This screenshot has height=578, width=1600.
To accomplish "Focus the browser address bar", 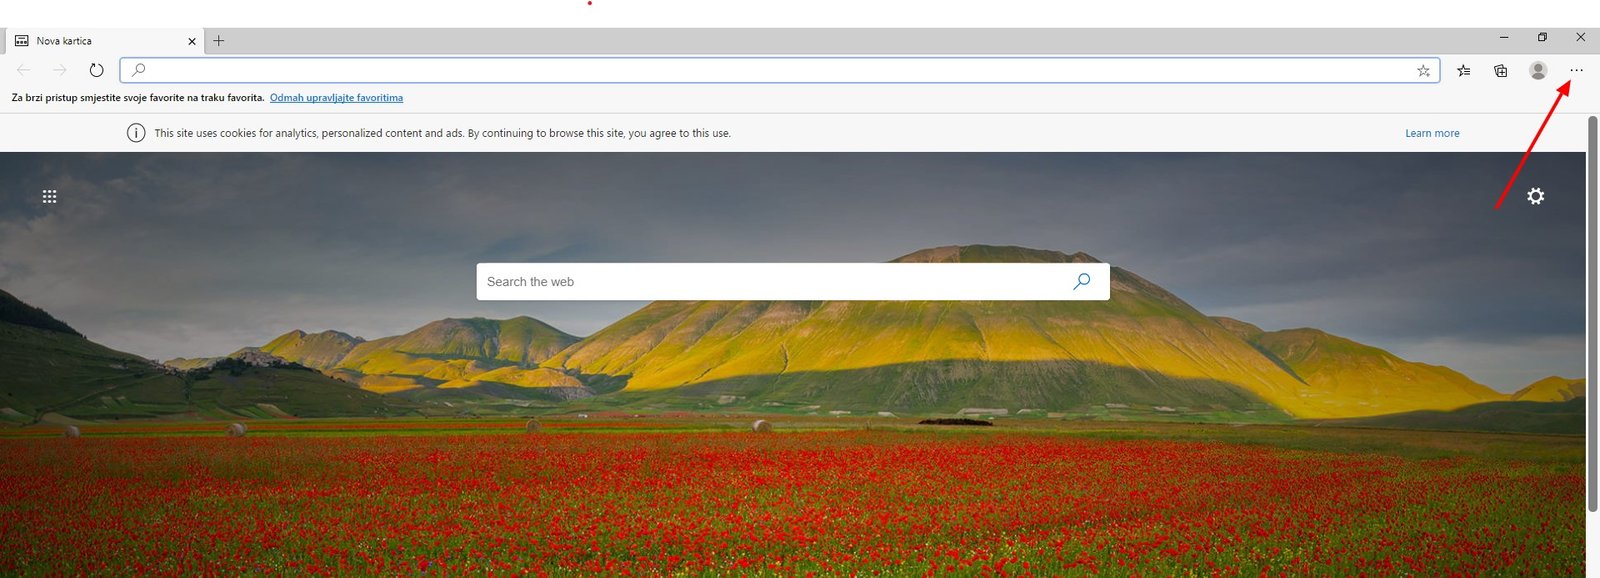I will [770, 70].
